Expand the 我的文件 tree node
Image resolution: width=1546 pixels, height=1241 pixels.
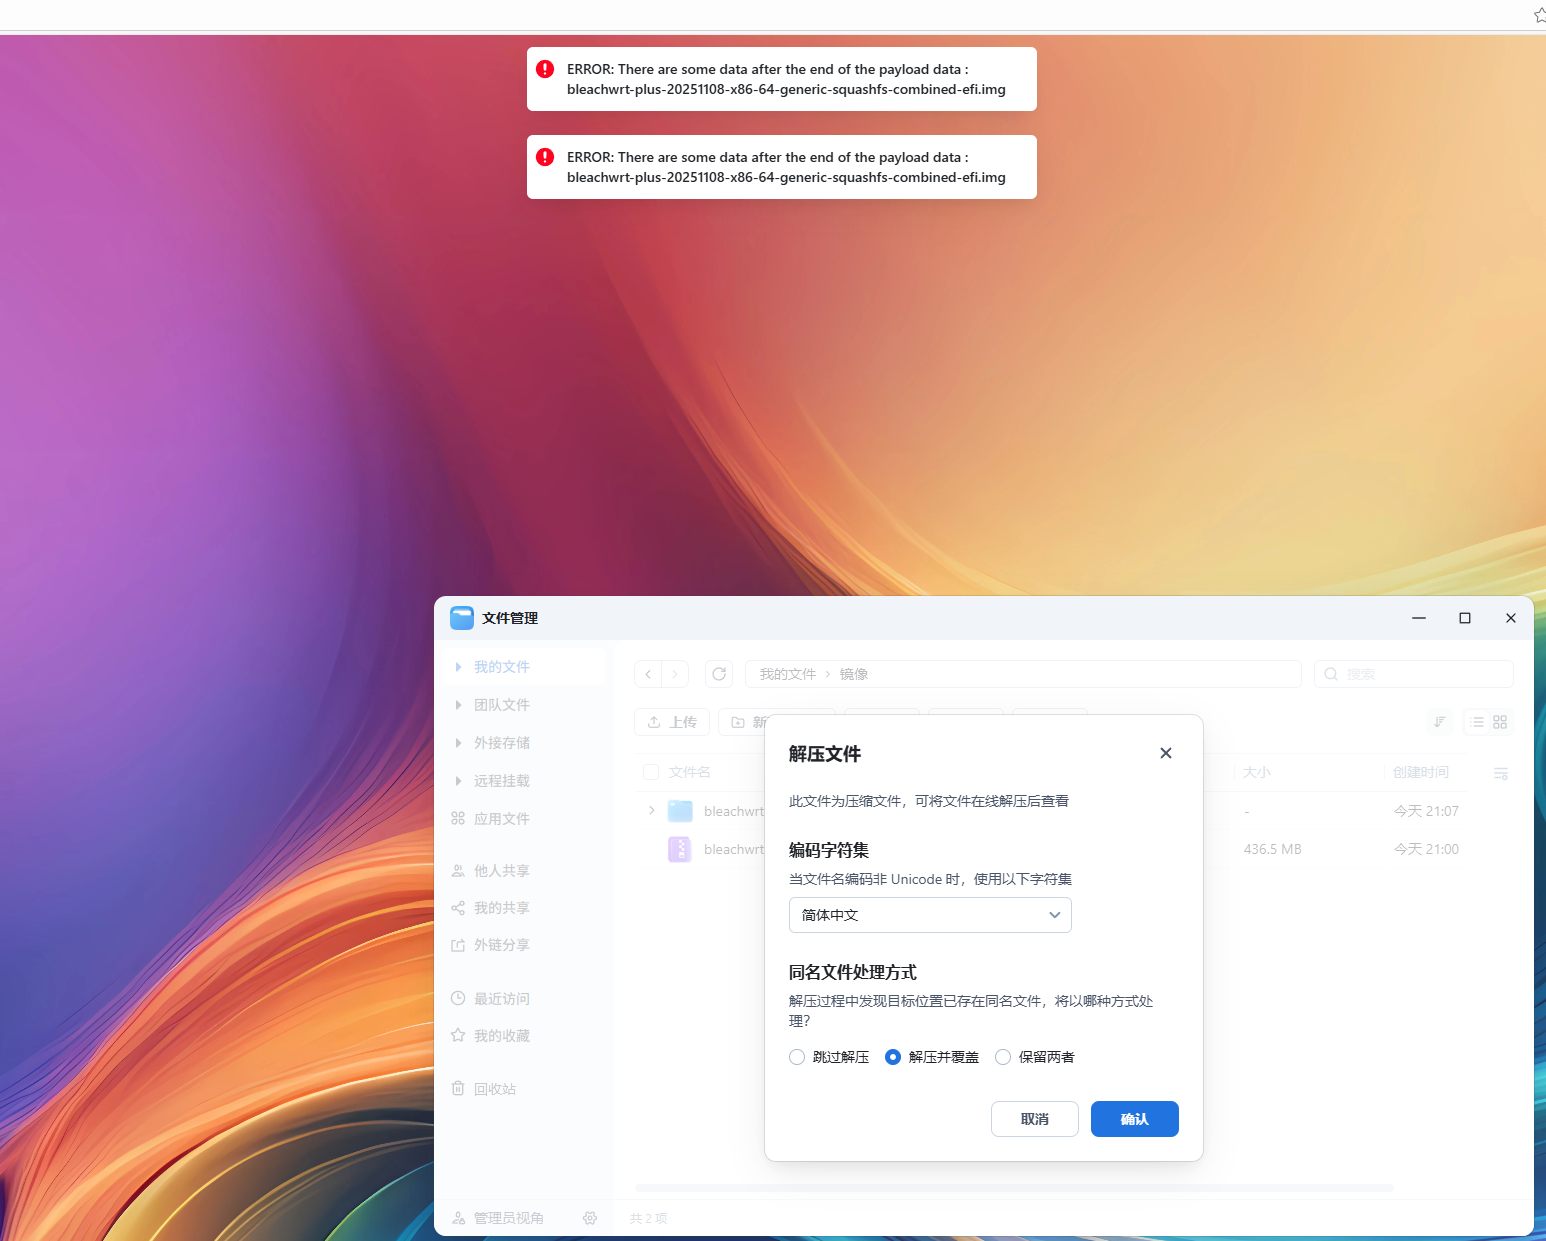[x=458, y=667]
